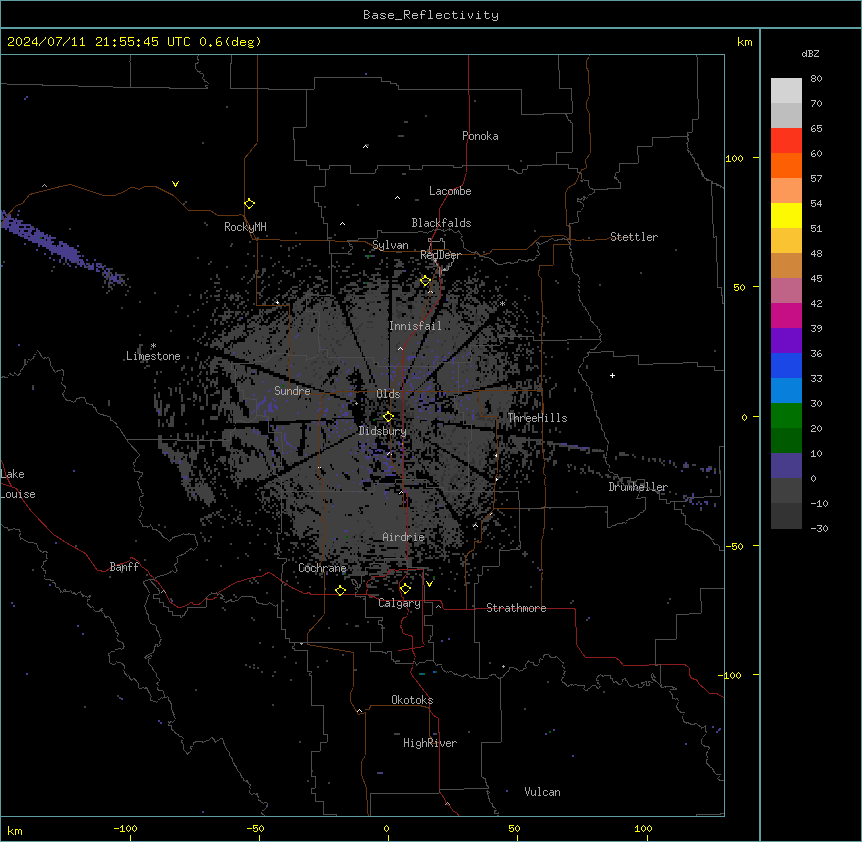This screenshot has height=842, width=862.
Task: Click the Ponoka city label
Action: pyautogui.click(x=480, y=136)
